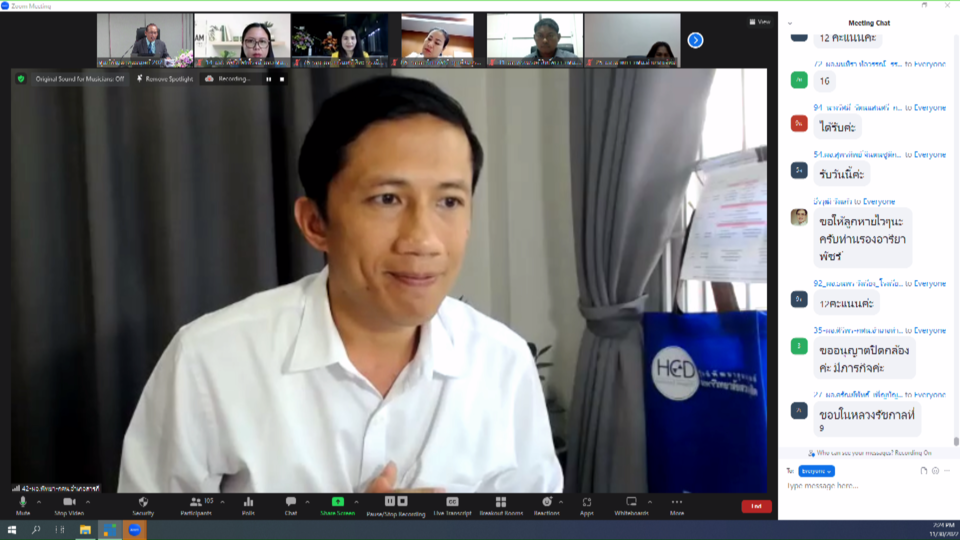Open the More menu in toolbar
The image size is (960, 540).
point(677,502)
